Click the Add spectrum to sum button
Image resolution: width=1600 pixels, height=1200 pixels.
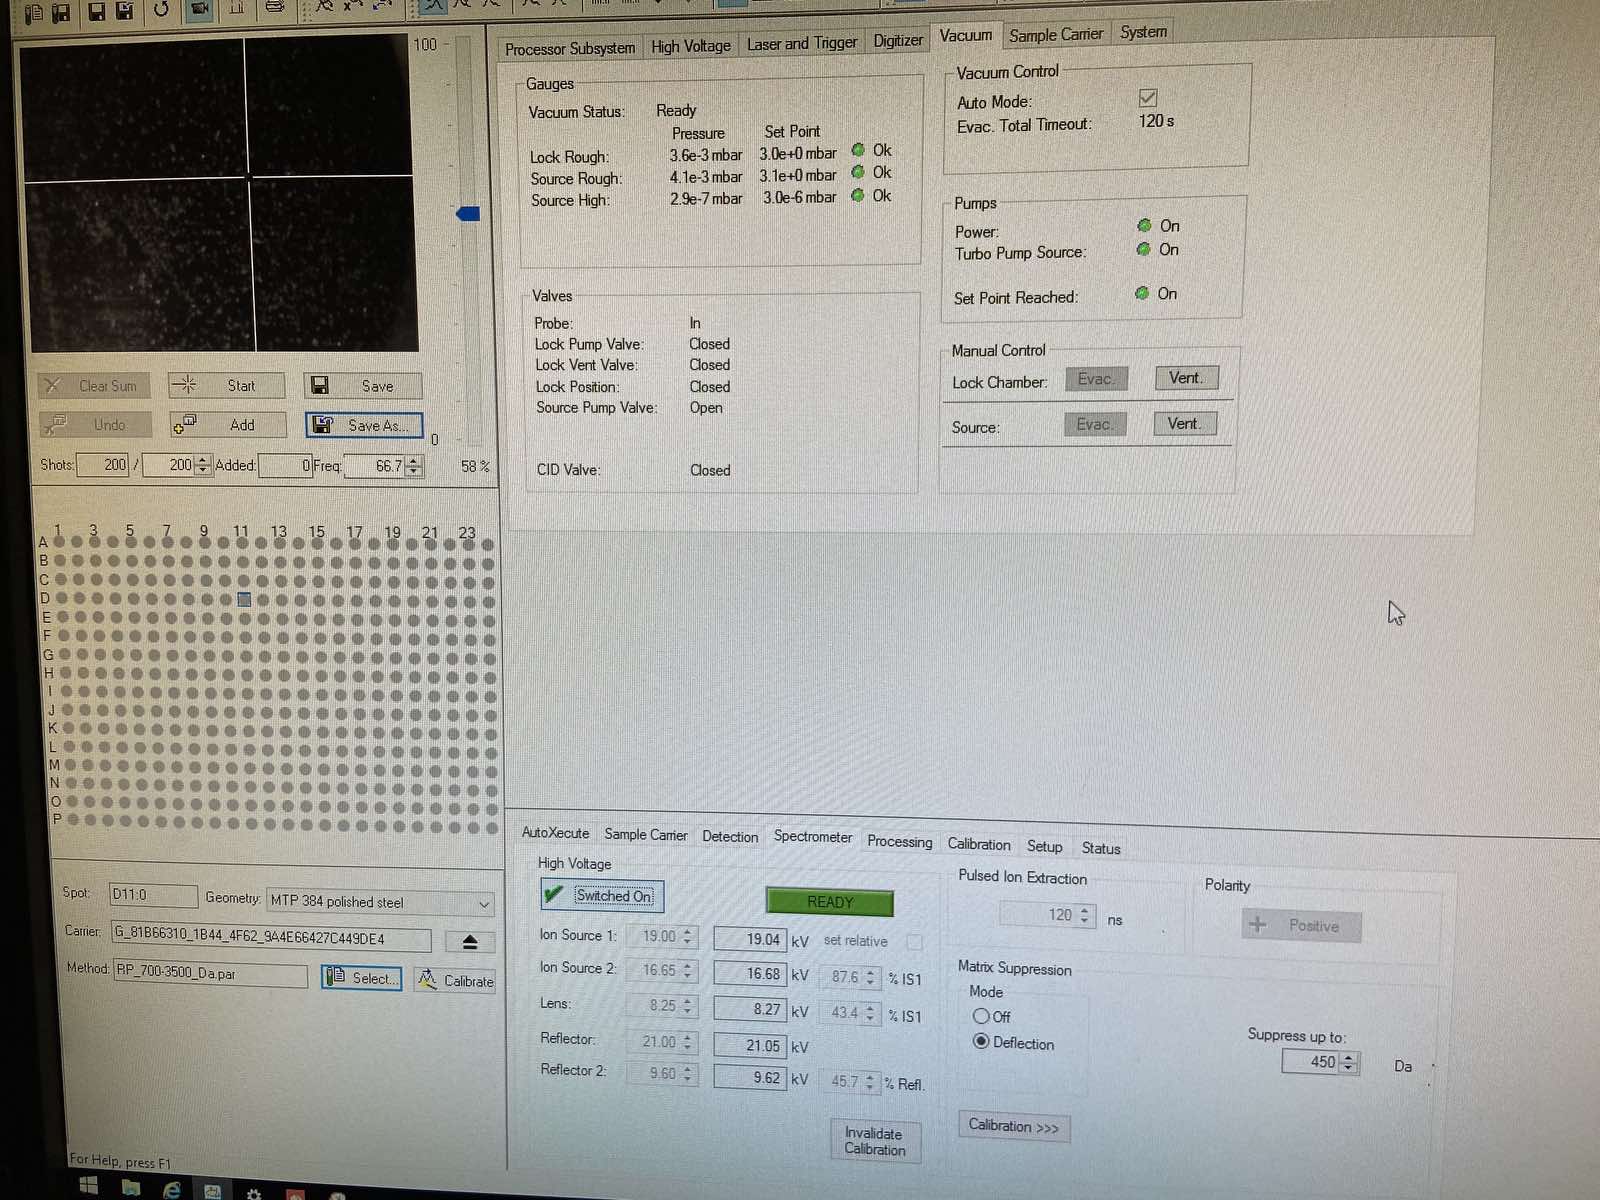[x=228, y=425]
